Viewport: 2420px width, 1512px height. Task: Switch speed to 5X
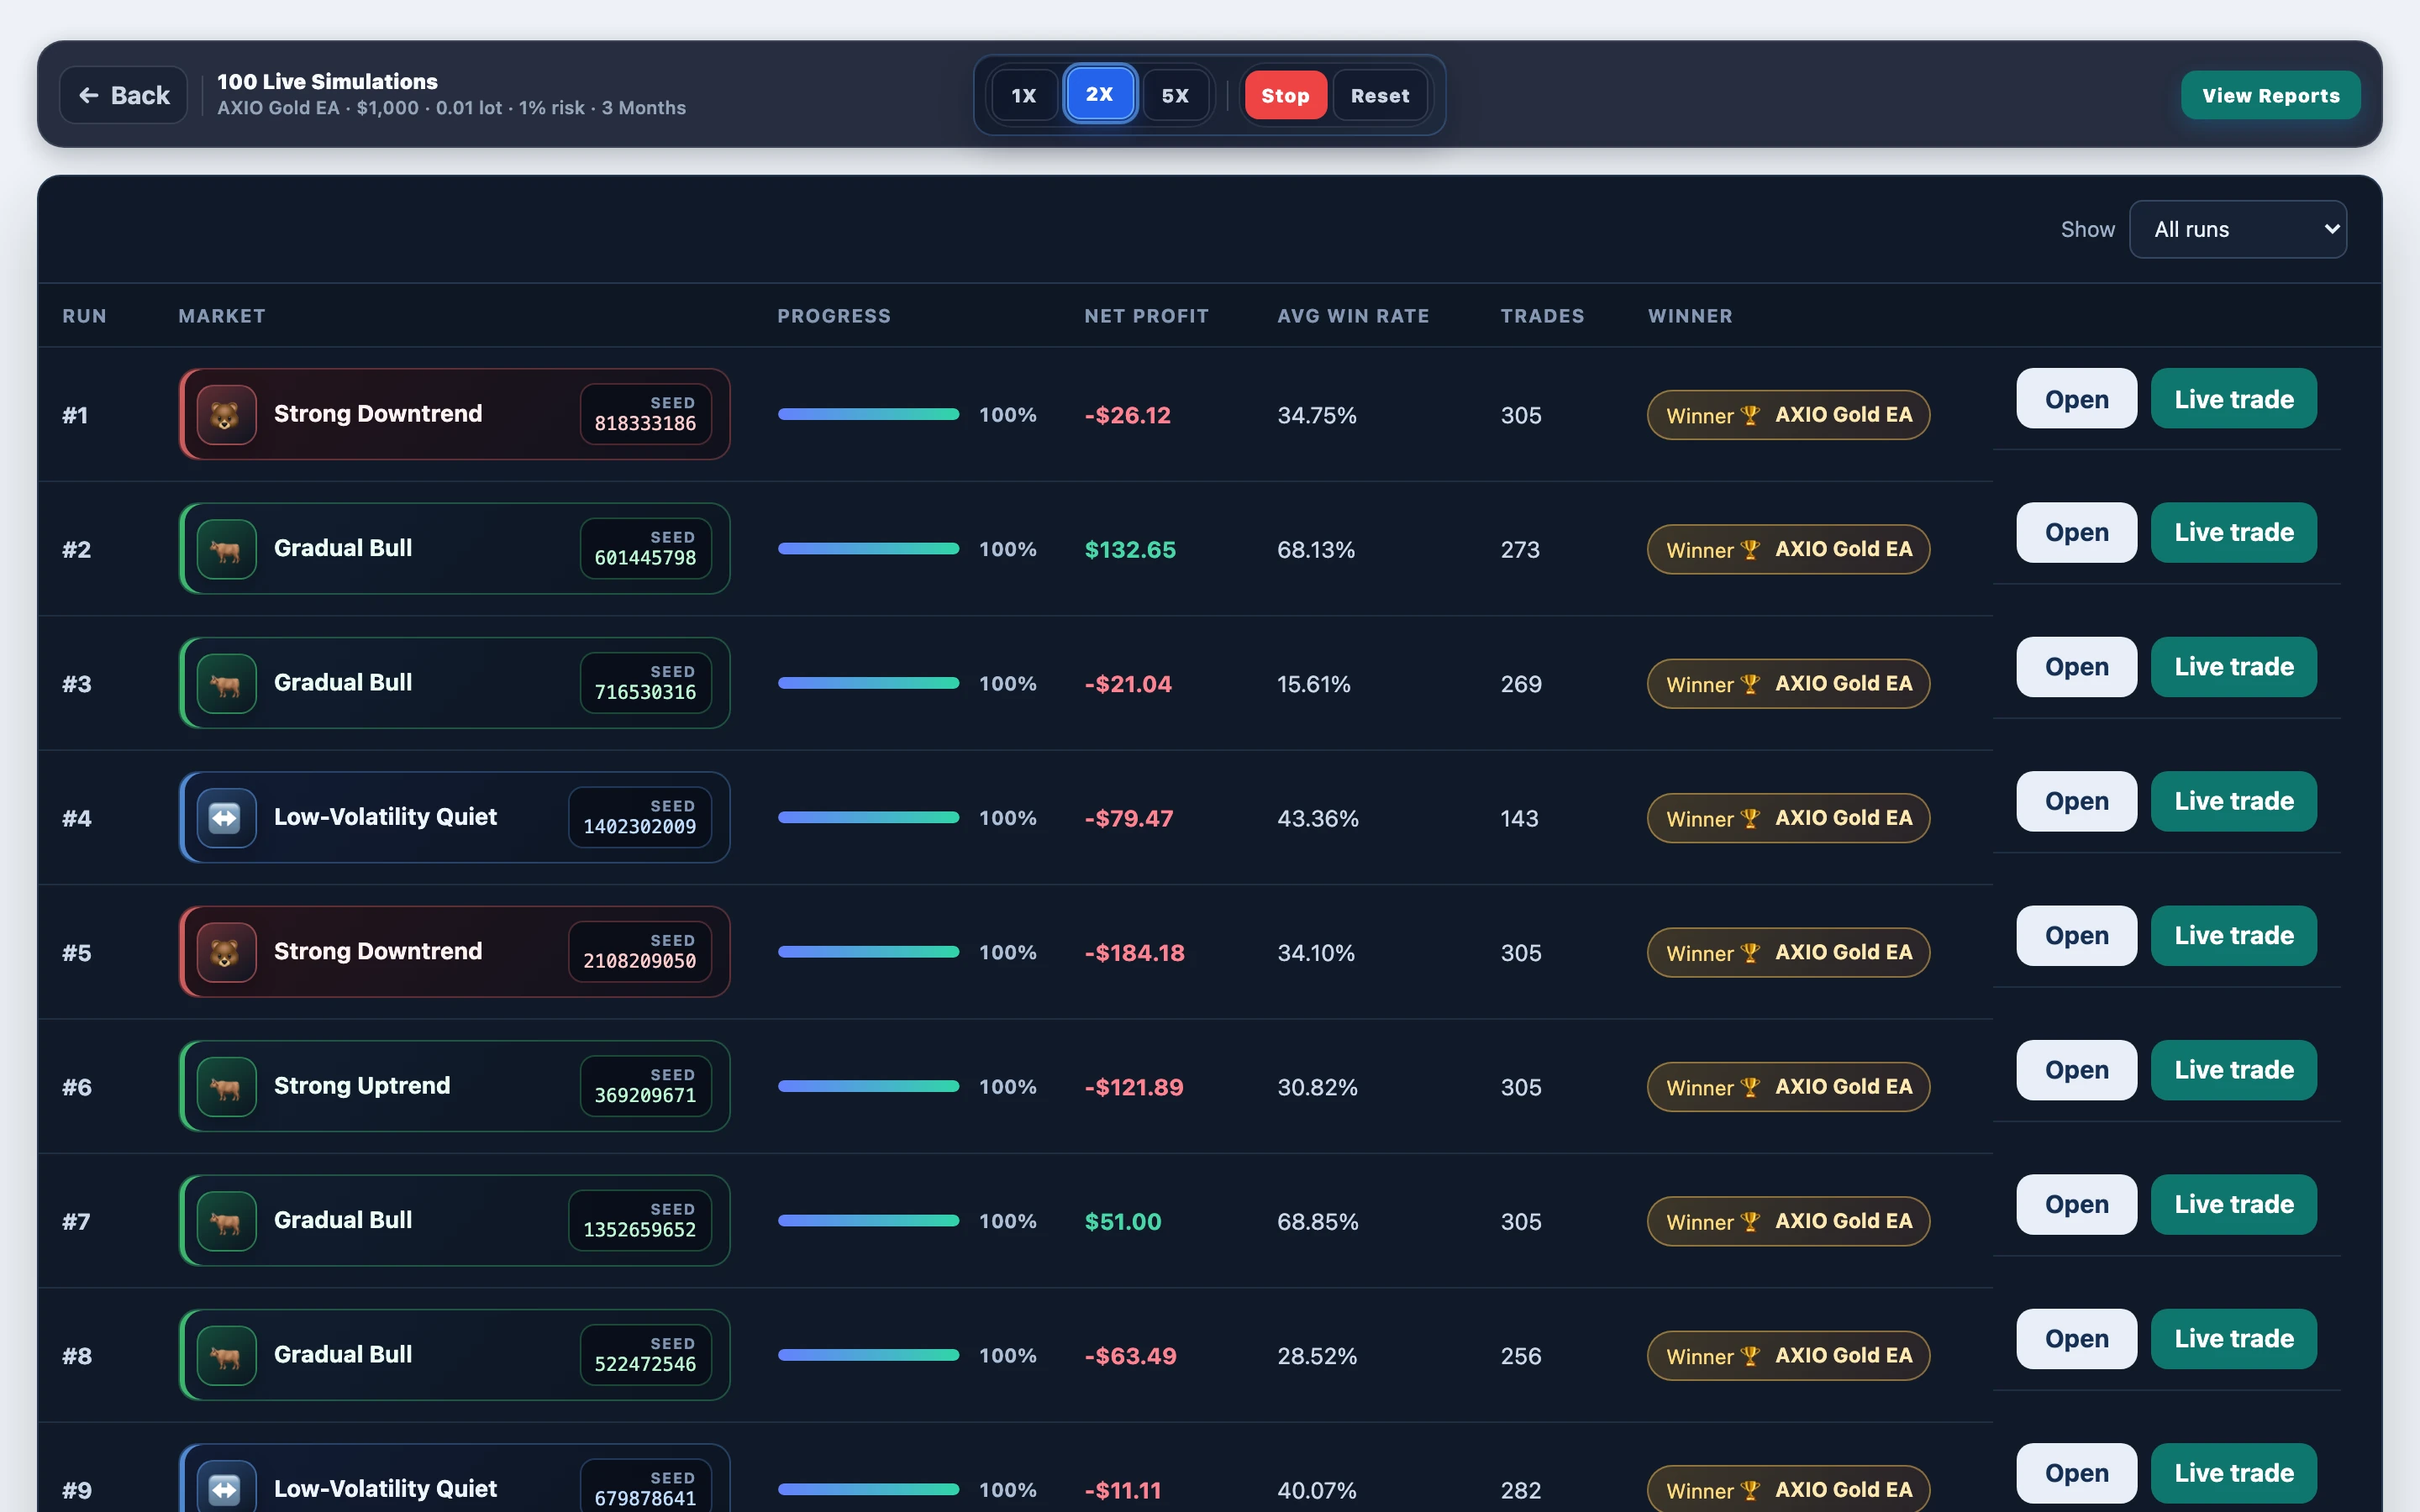coord(1175,95)
